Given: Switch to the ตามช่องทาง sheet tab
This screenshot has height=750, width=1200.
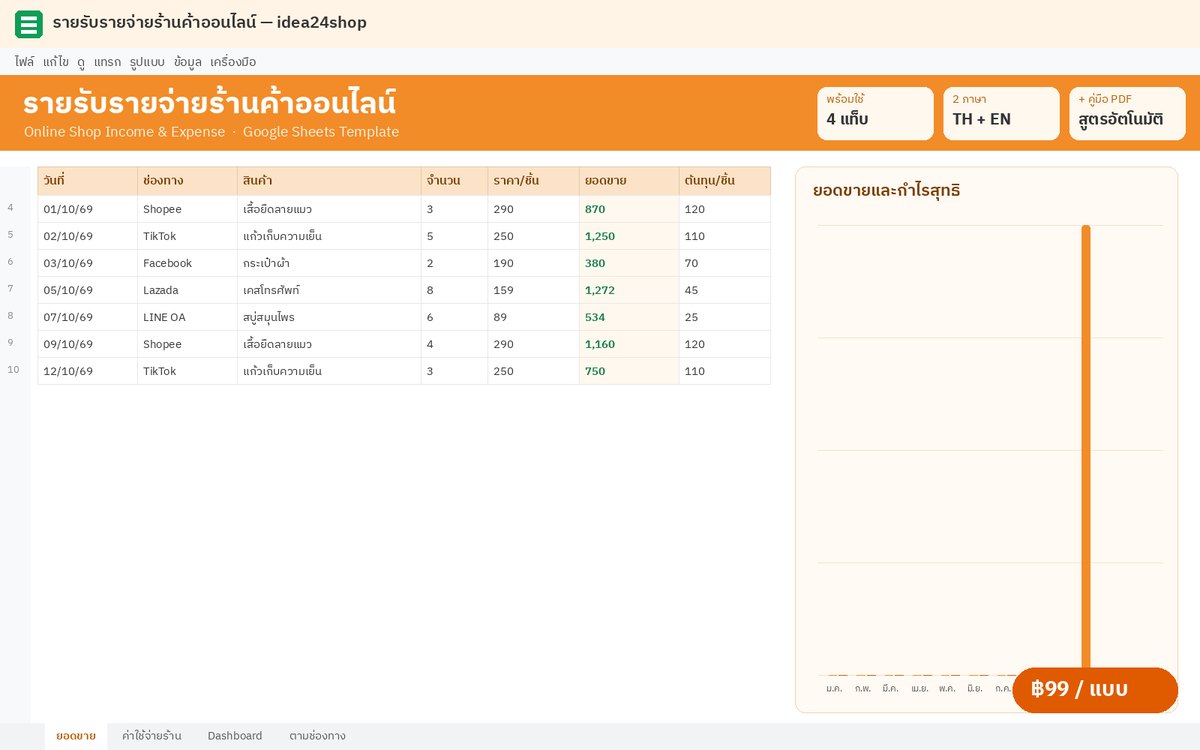Looking at the screenshot, I should tap(317, 736).
